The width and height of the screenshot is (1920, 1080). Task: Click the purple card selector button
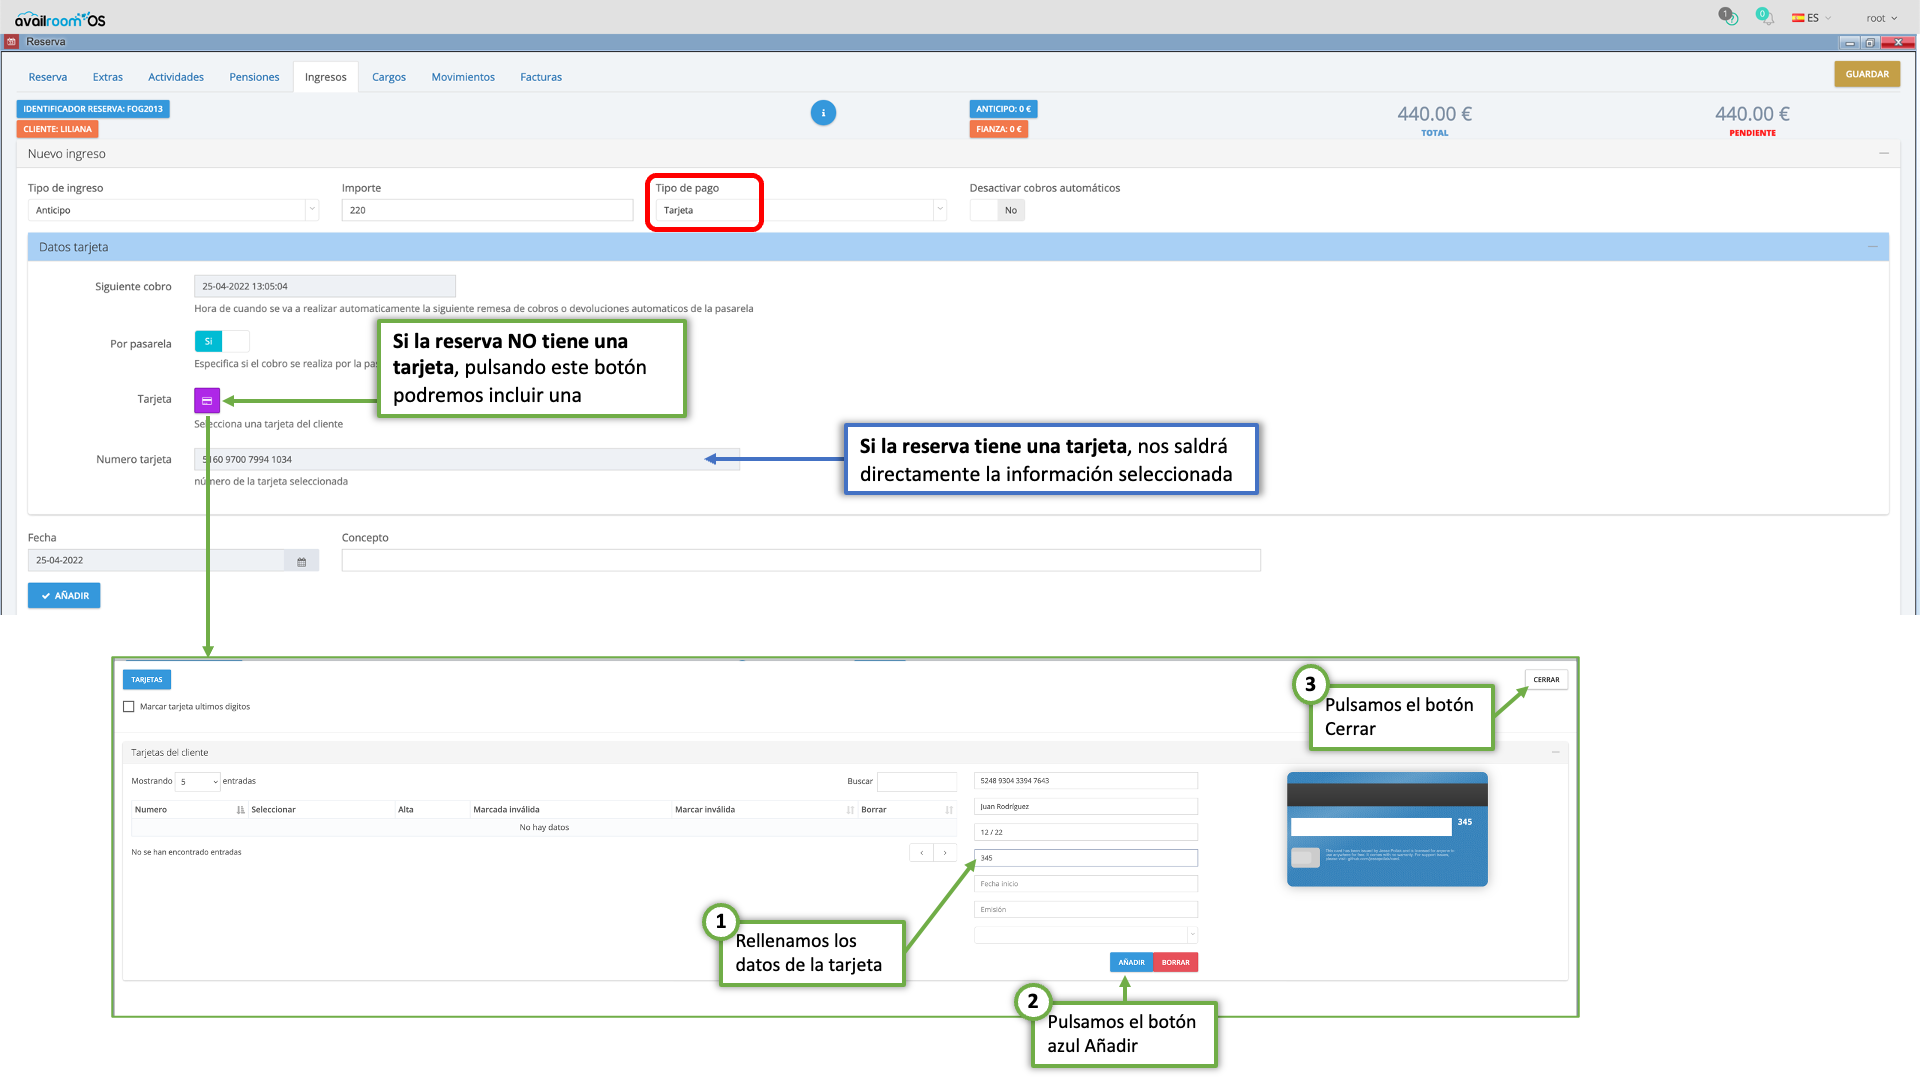coord(207,400)
